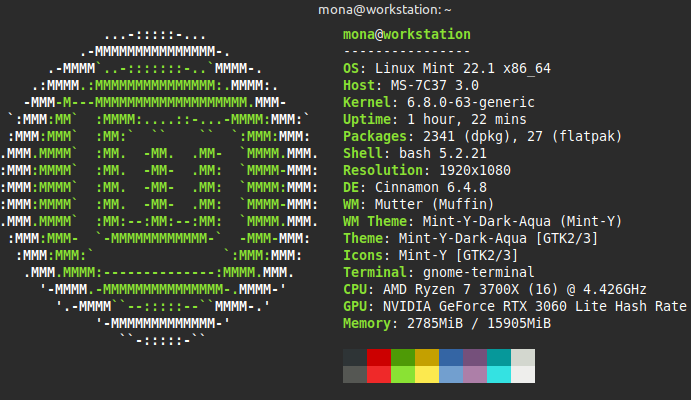691x400 pixels.
Task: Click the dark red color block
Action: (x=379, y=358)
